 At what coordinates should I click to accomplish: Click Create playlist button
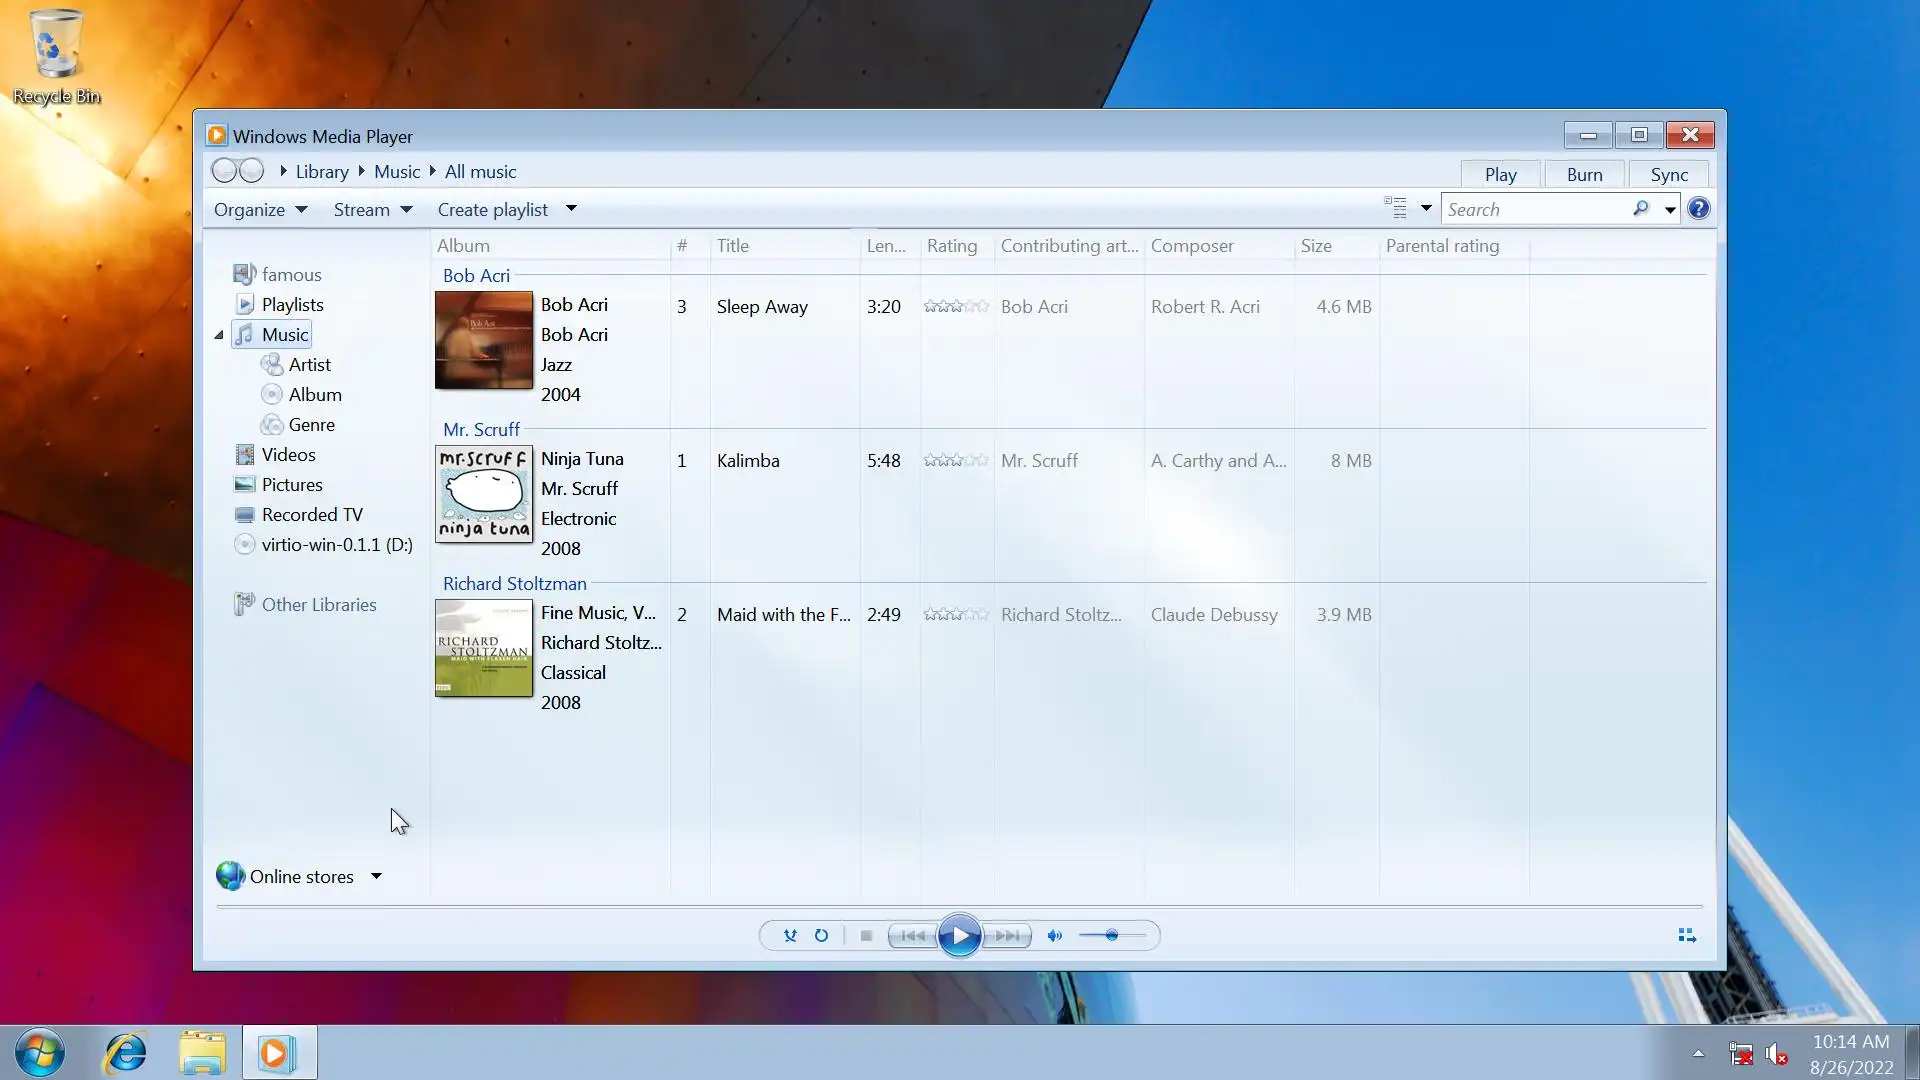[492, 210]
